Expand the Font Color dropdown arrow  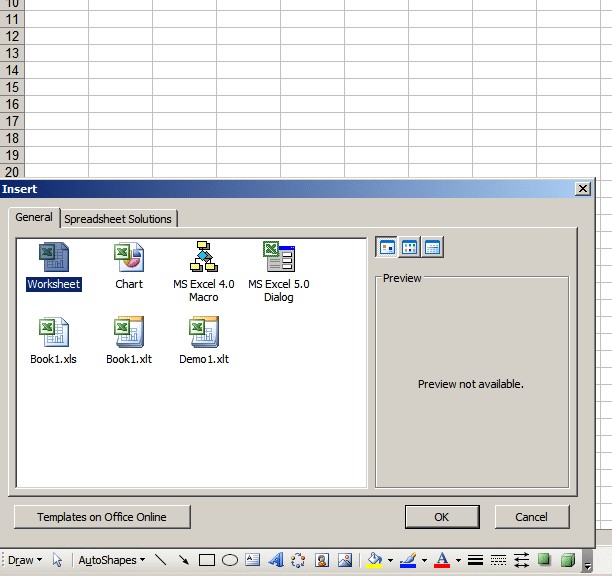[458, 560]
